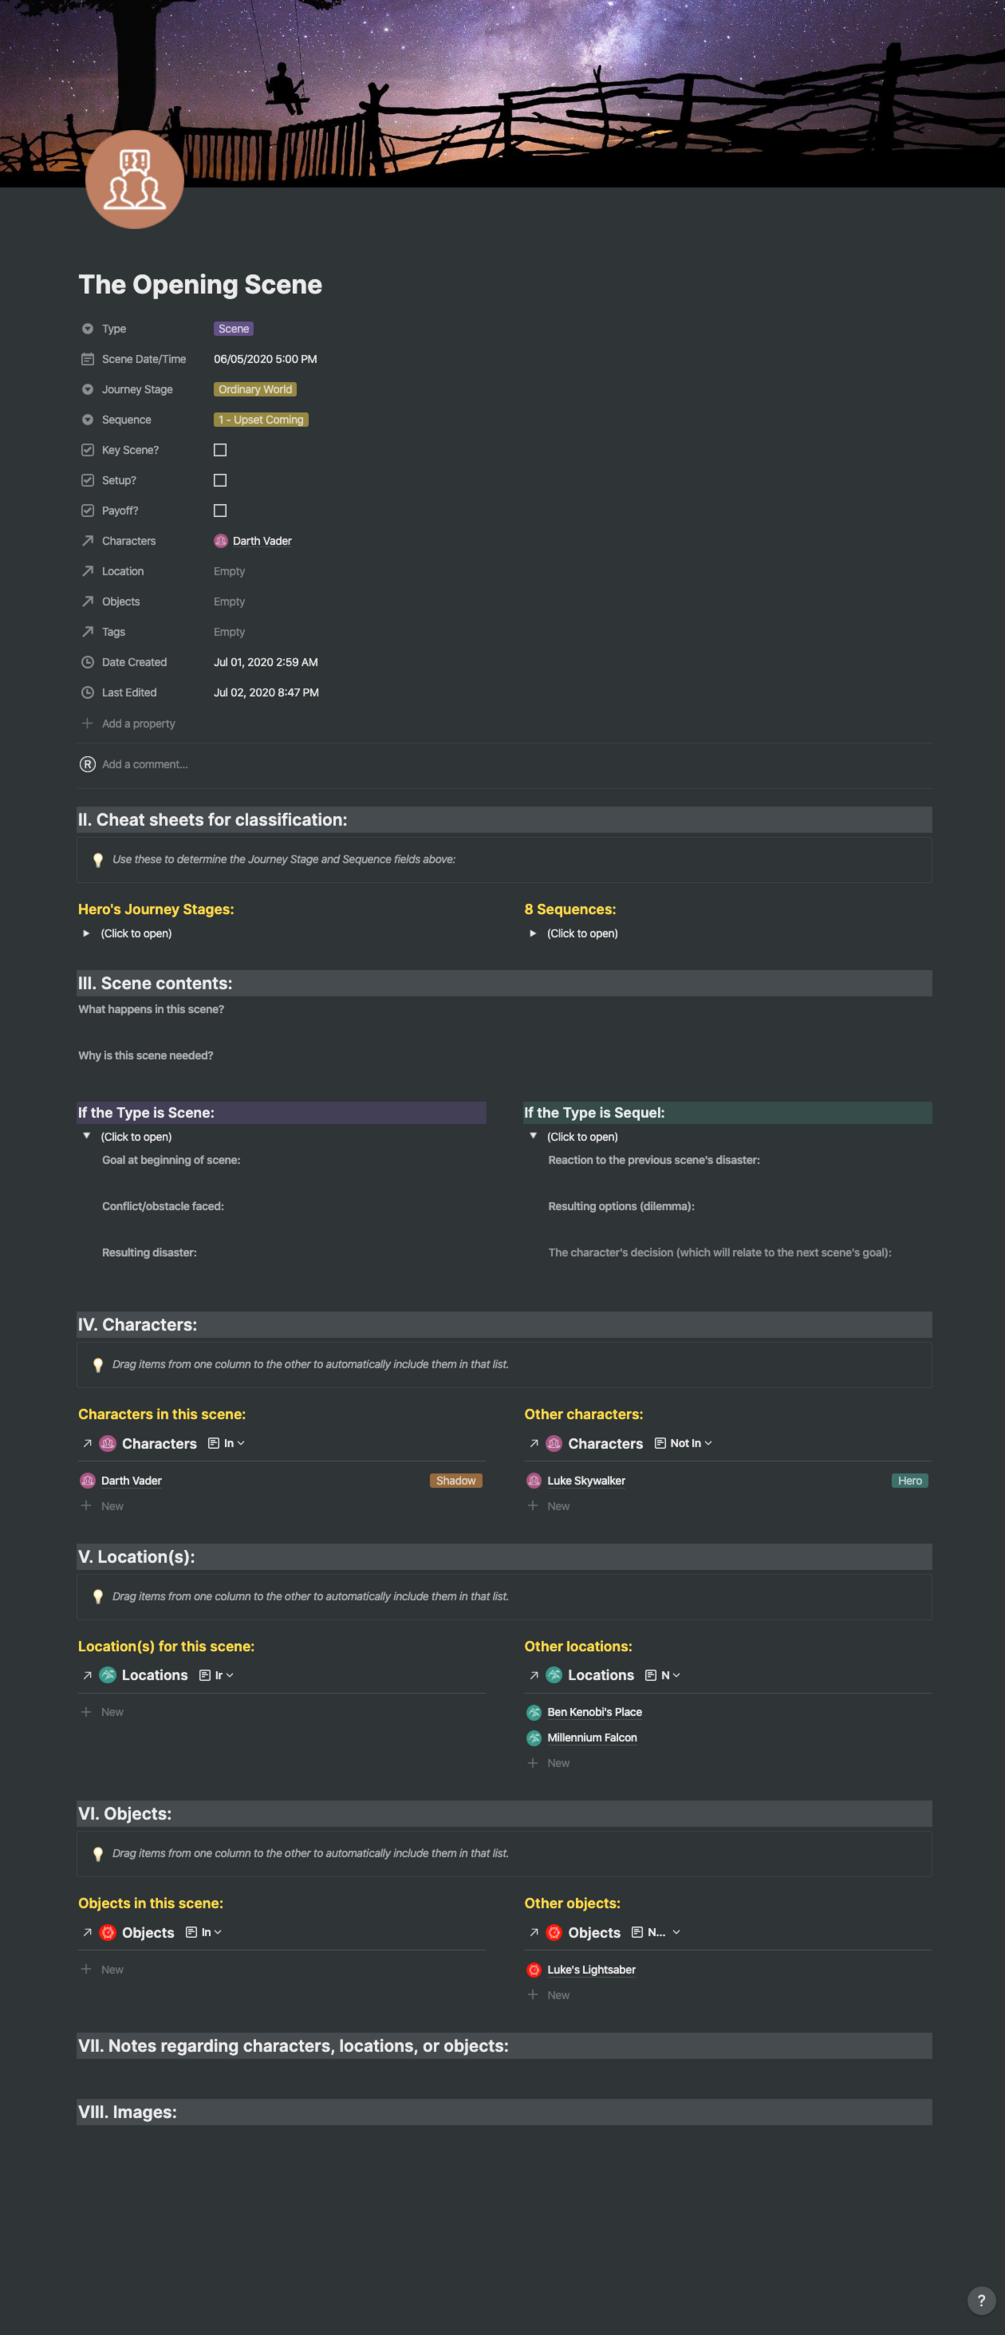Expand the Hero's Journey Stages toggle
Screen dimensions: 1005x2335
click(x=87, y=934)
